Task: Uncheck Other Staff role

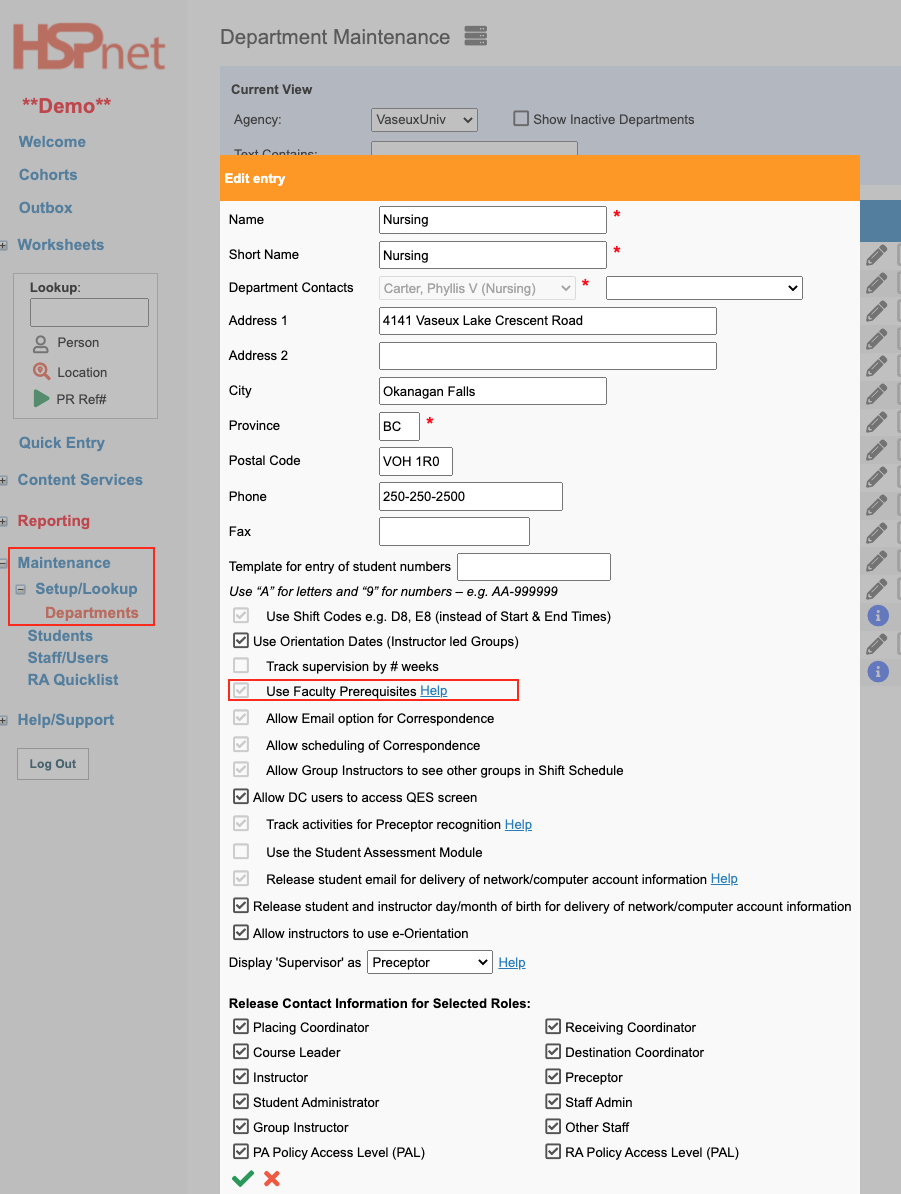Action: (x=553, y=1126)
